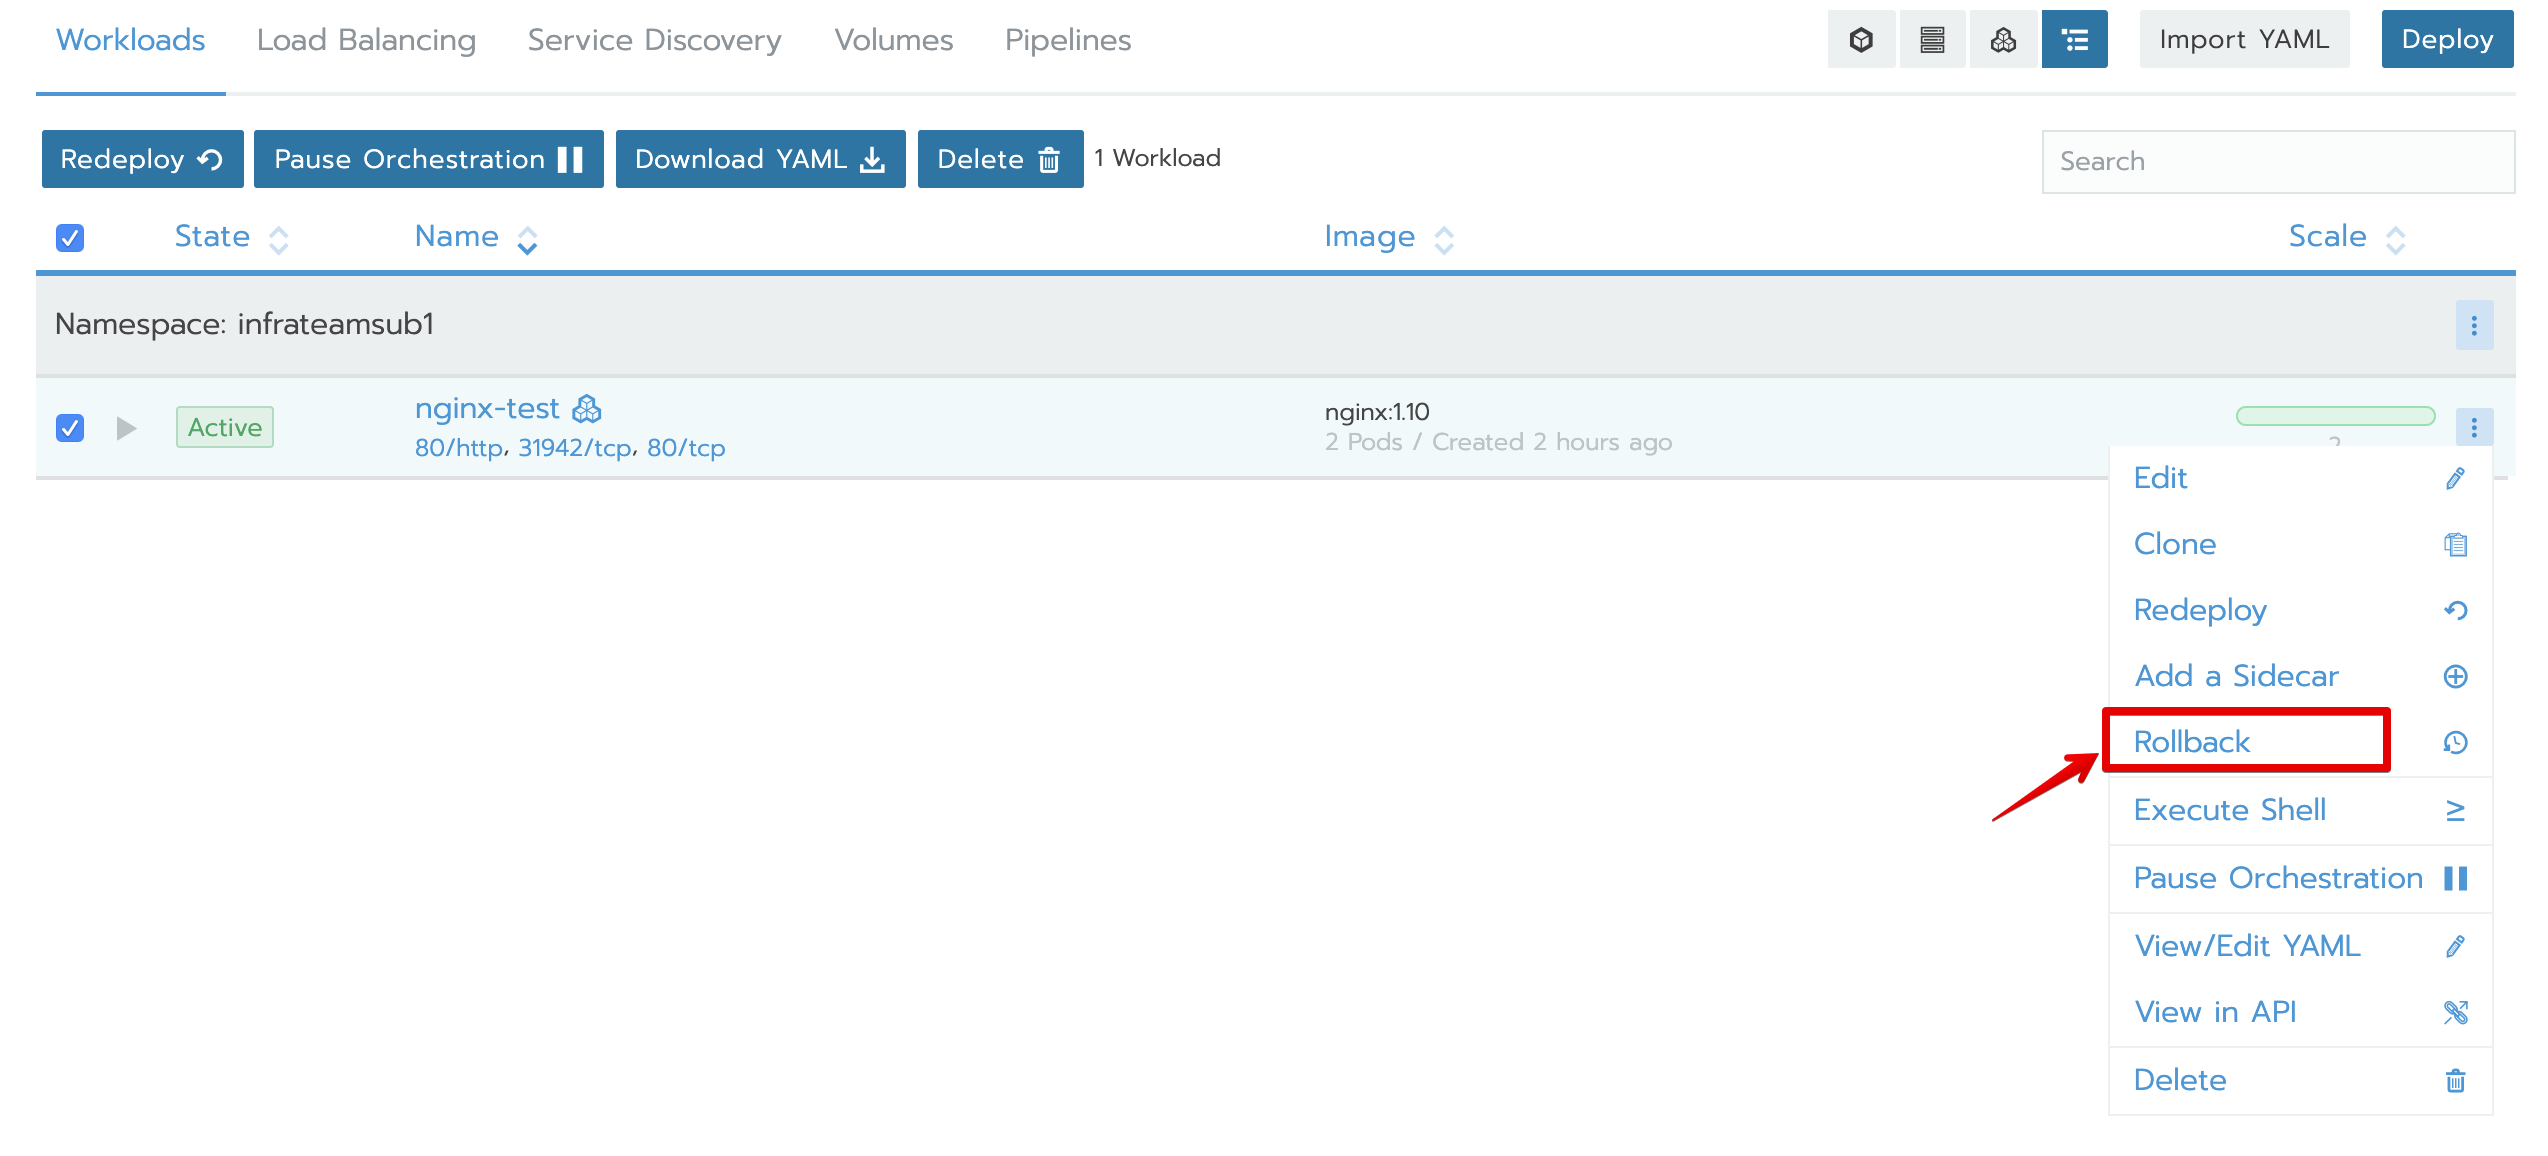Focus the Search input field
This screenshot has height=1156, width=2548.
click(2278, 161)
